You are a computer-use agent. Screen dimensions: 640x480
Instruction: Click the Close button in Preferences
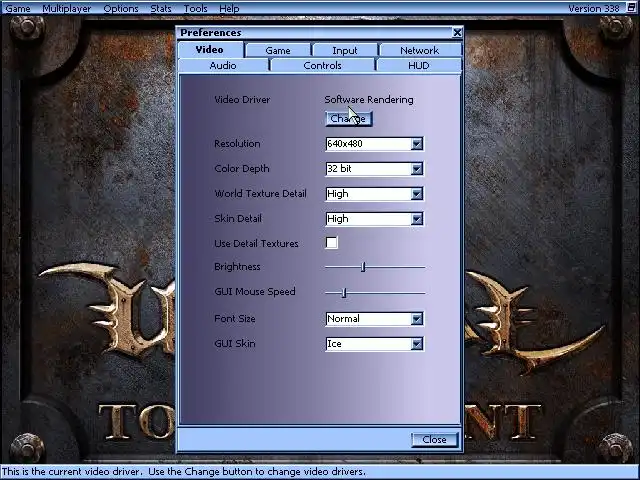[x=435, y=440]
